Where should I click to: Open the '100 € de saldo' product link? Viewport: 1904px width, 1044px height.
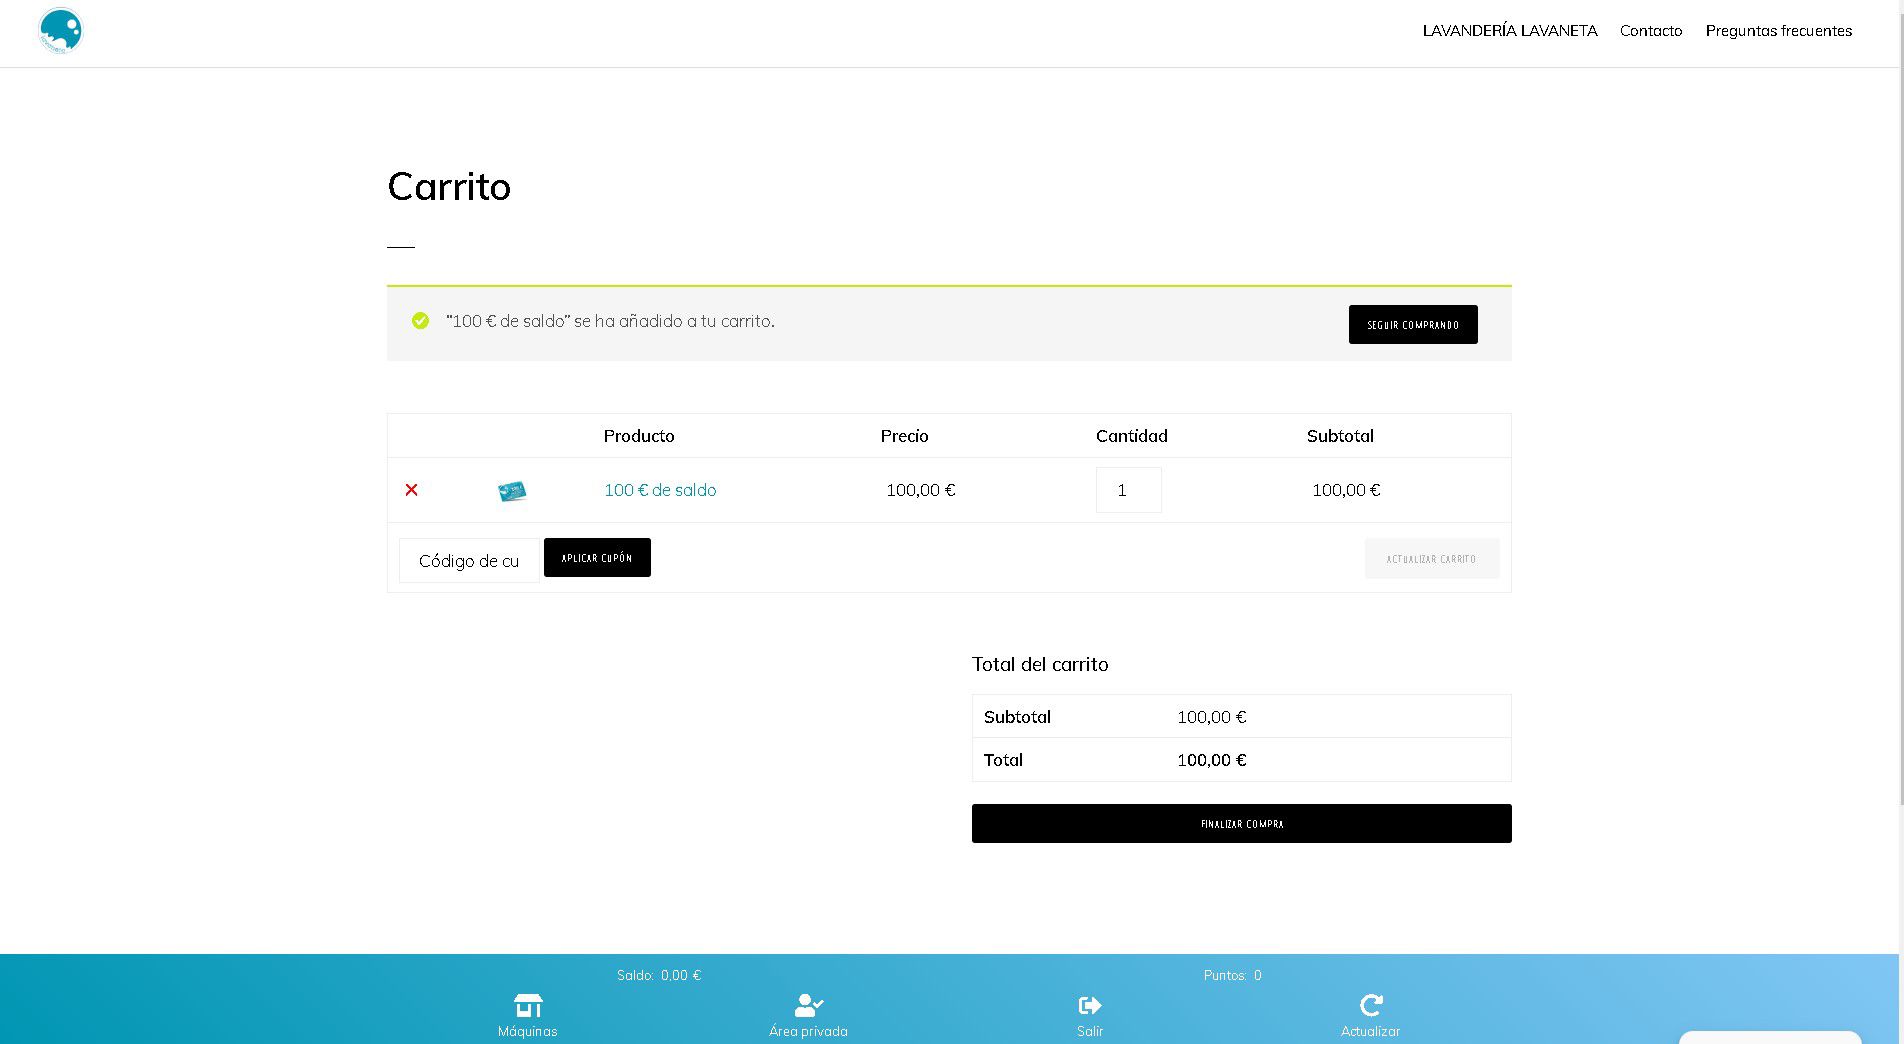pos(660,490)
